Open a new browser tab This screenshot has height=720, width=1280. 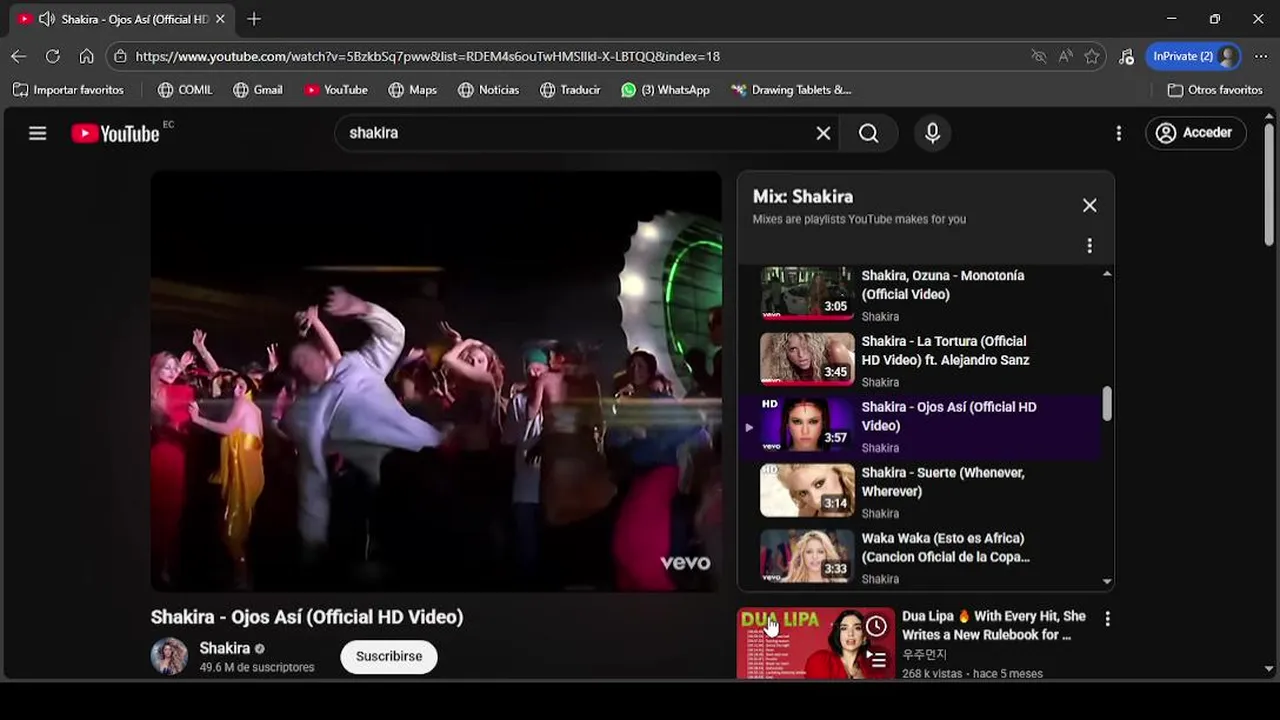pyautogui.click(x=254, y=19)
